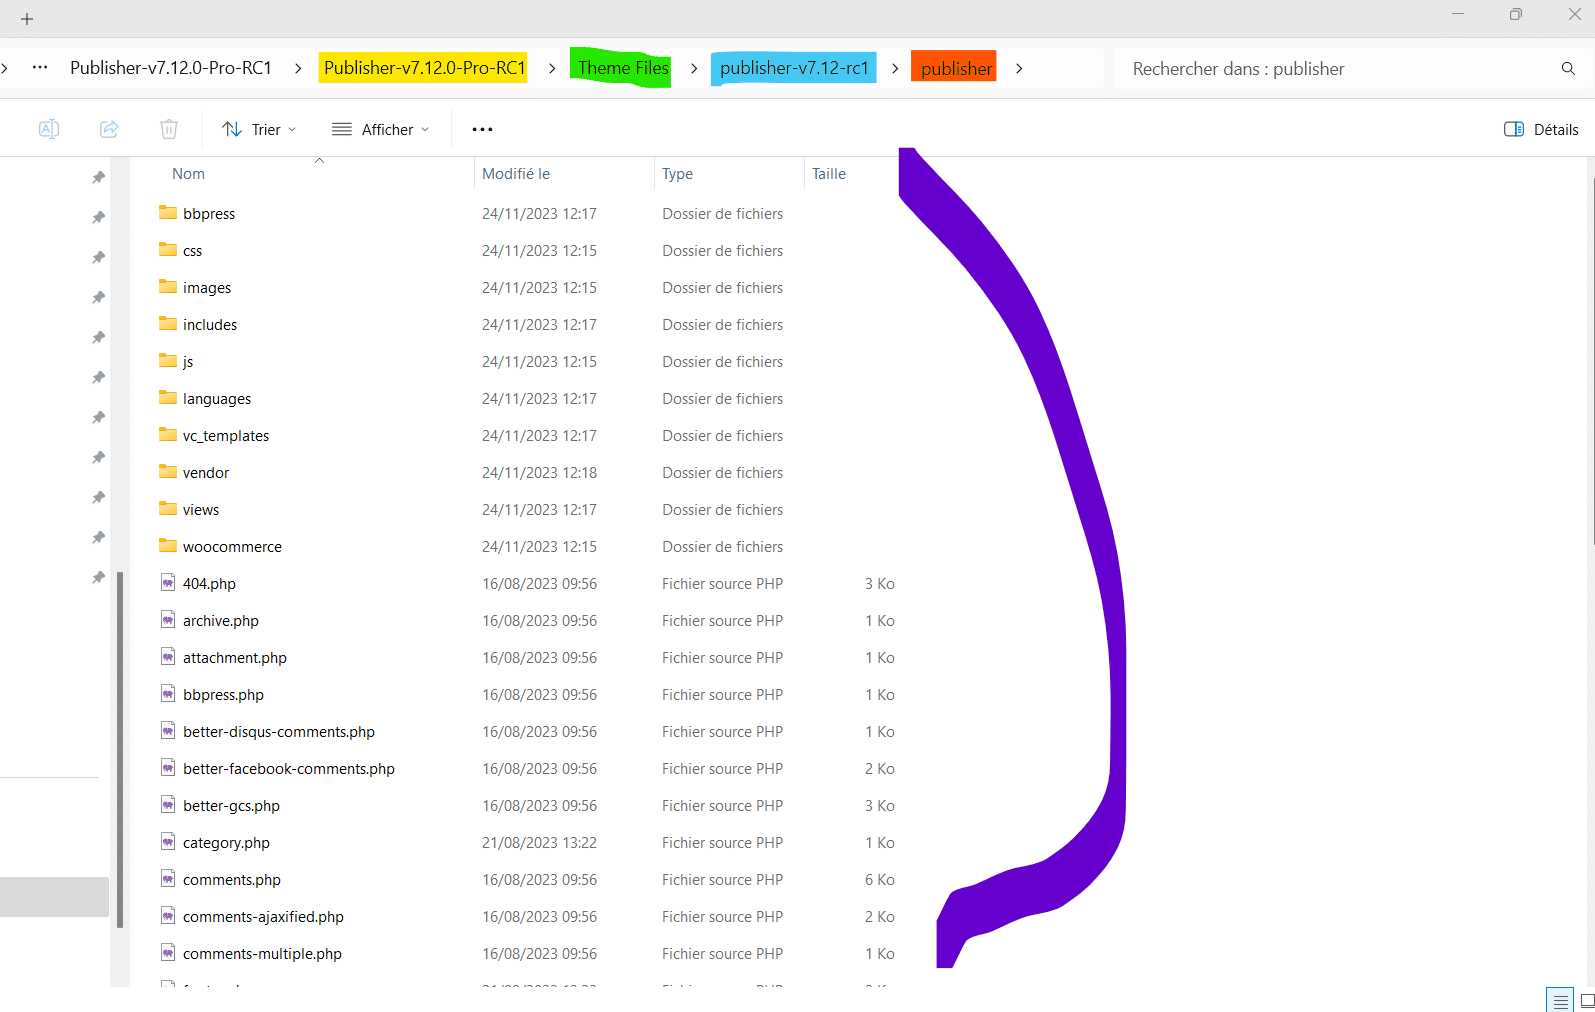Click the Delete trash icon
1595x1012 pixels.
tap(169, 129)
